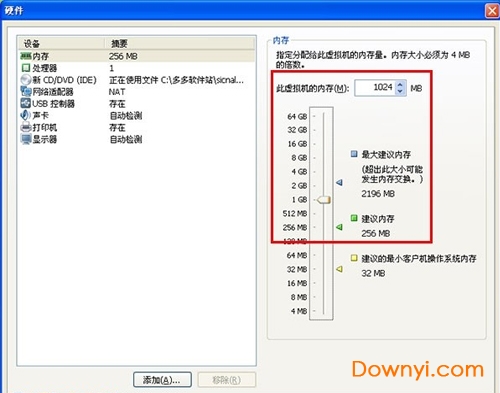Click the memory value field showing 1024
500x393 pixels.
(x=375, y=88)
